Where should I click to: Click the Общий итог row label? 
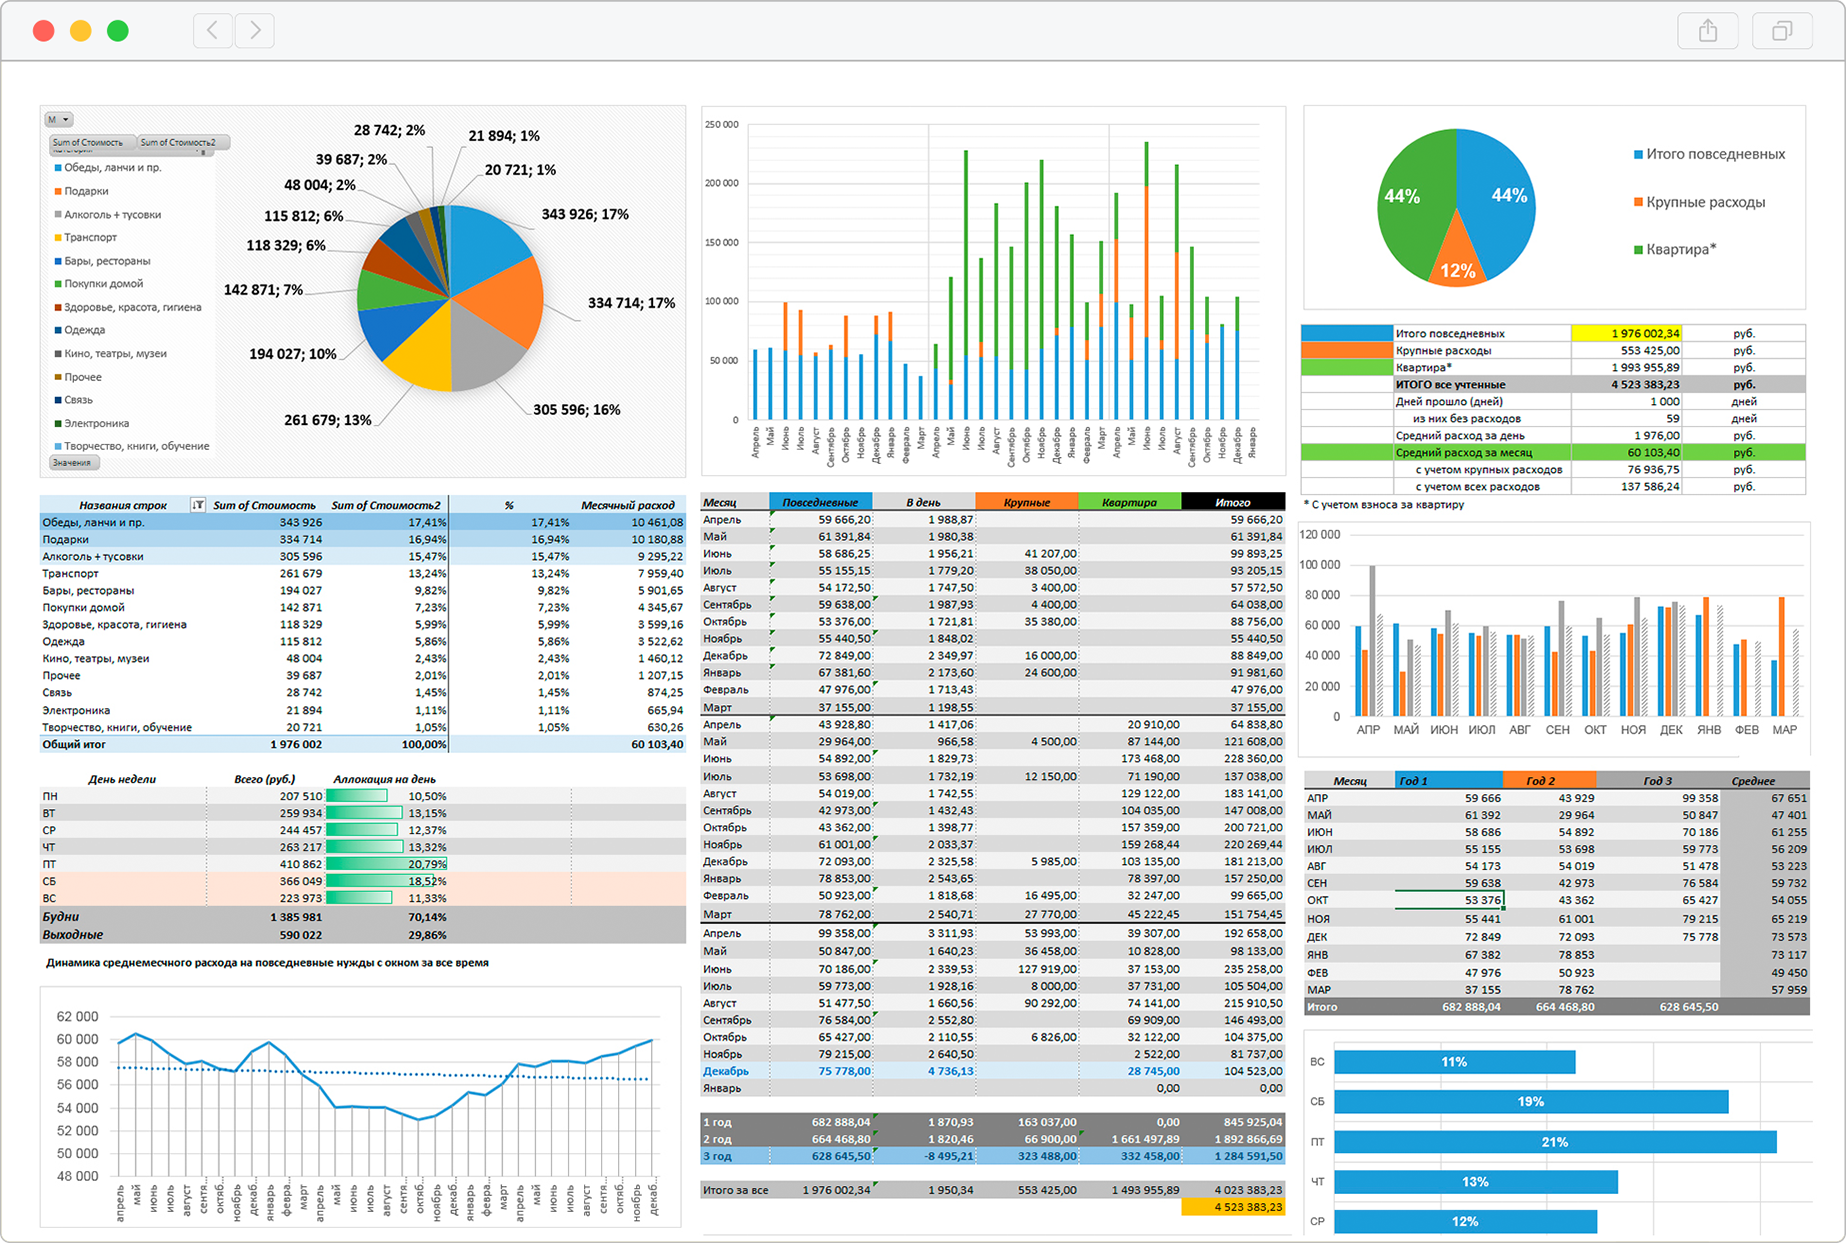coord(74,744)
